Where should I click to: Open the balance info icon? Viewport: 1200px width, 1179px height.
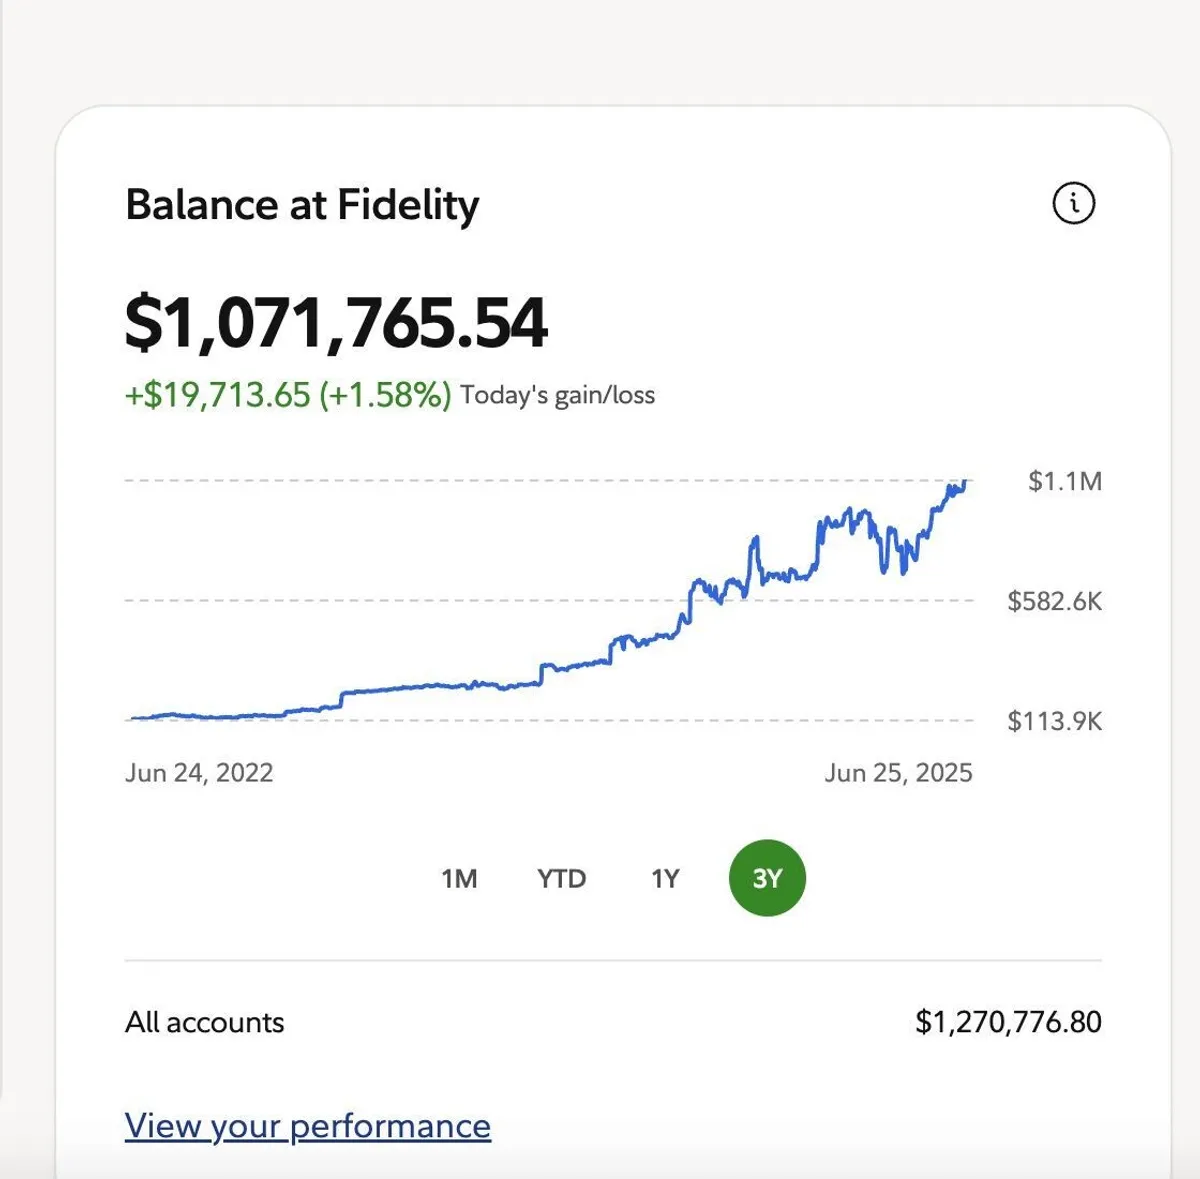pos(1073,204)
